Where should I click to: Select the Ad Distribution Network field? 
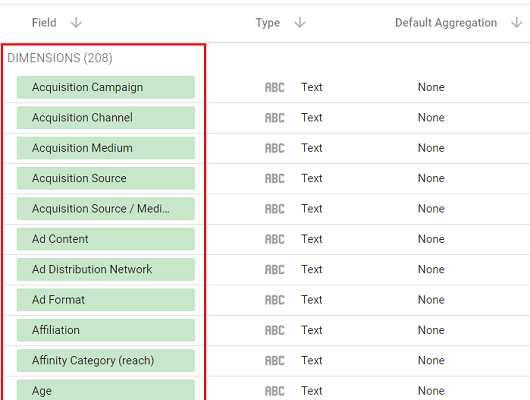[x=106, y=269]
